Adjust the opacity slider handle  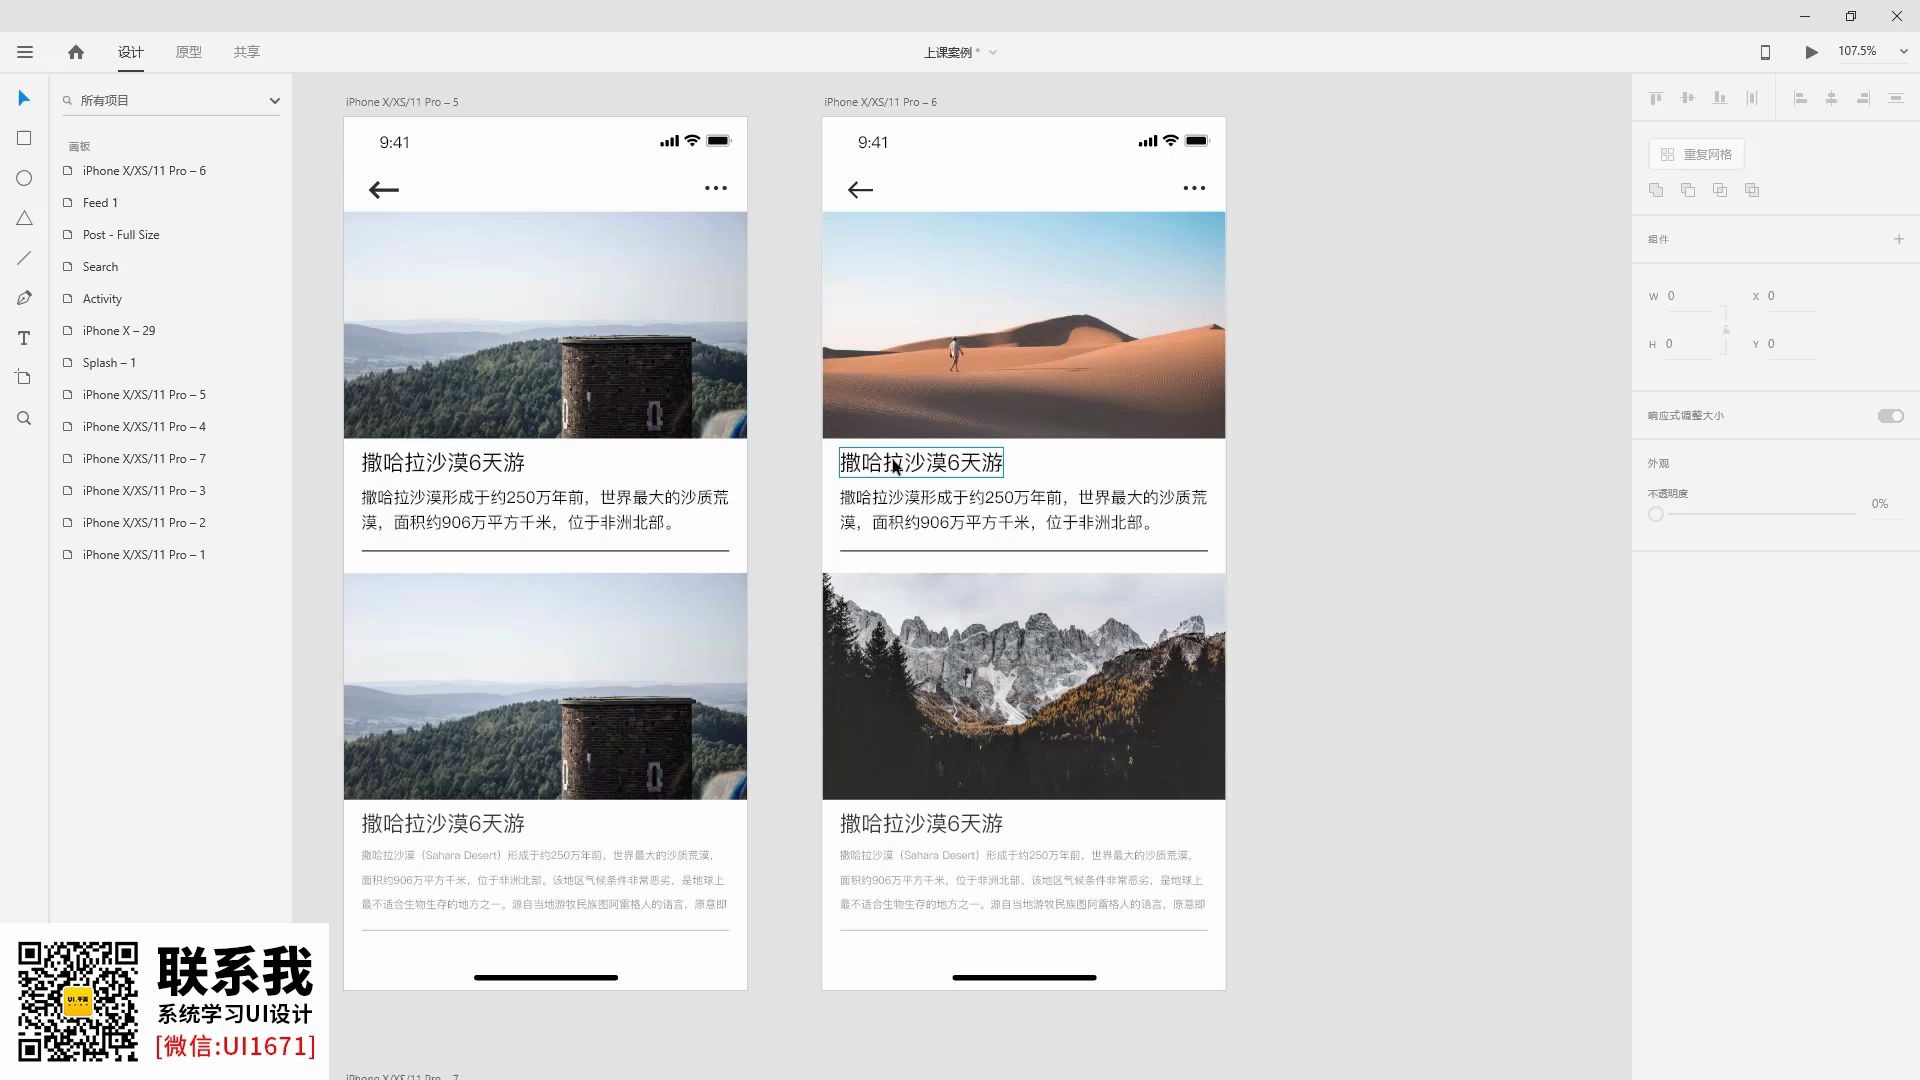click(1656, 514)
